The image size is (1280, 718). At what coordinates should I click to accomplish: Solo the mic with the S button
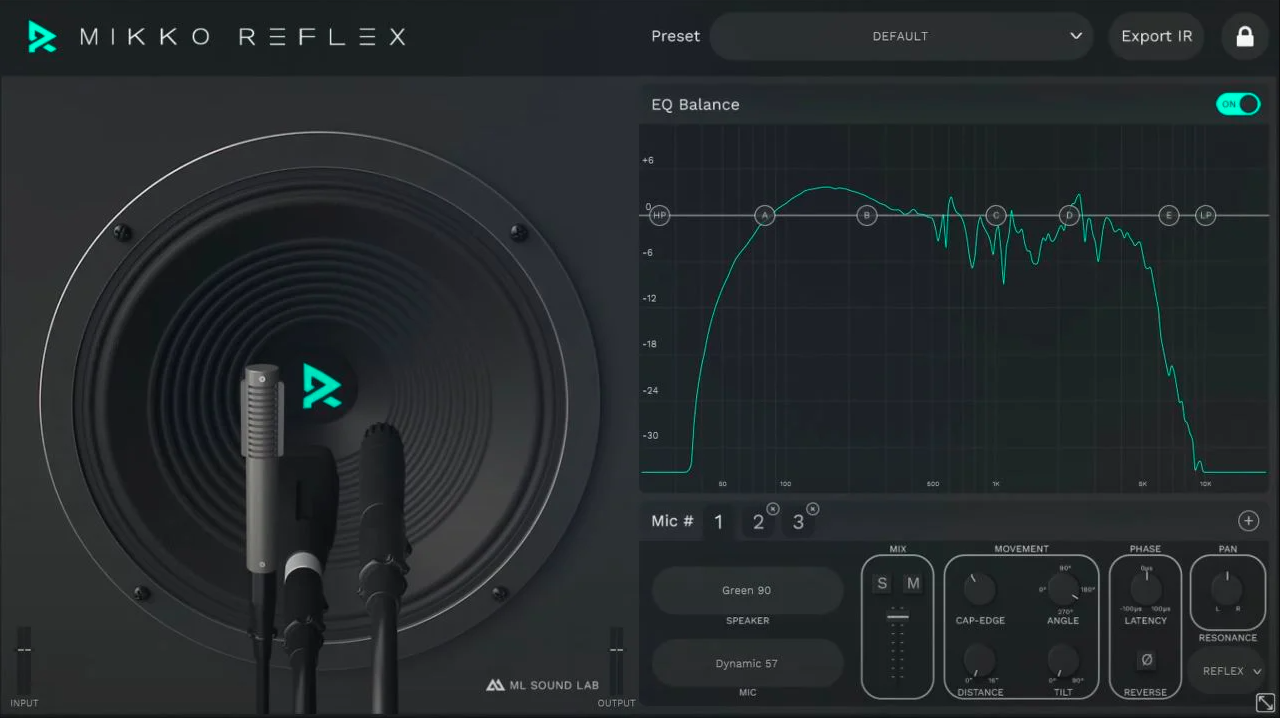(x=882, y=583)
